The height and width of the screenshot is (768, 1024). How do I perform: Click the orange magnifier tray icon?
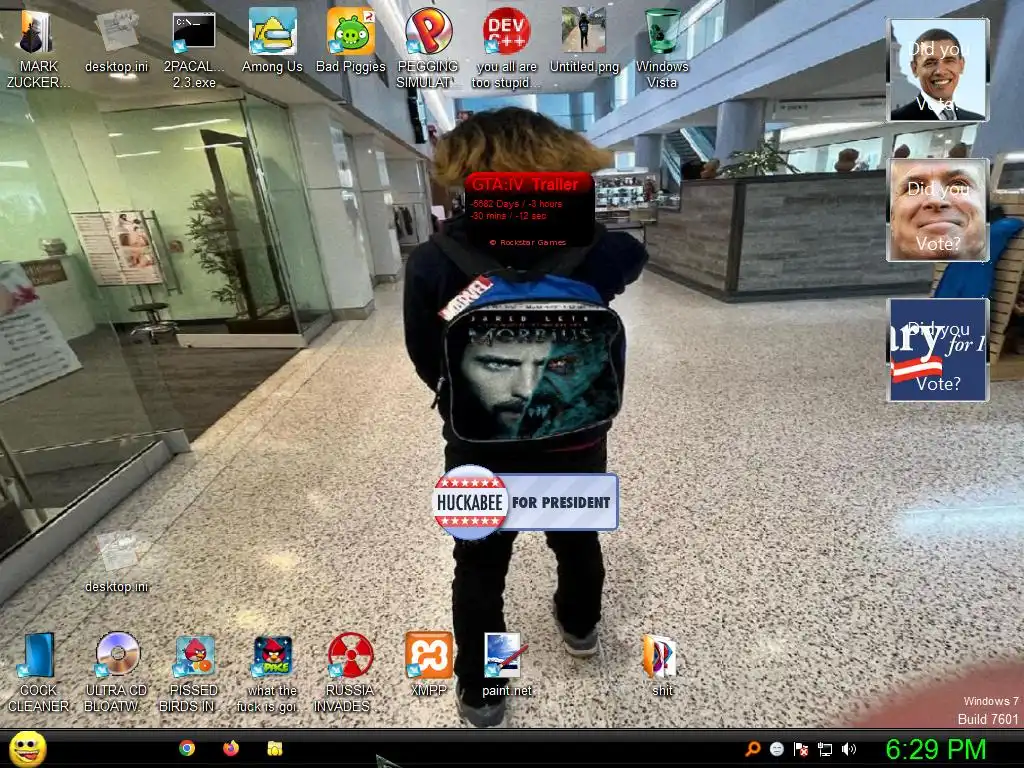(753, 749)
